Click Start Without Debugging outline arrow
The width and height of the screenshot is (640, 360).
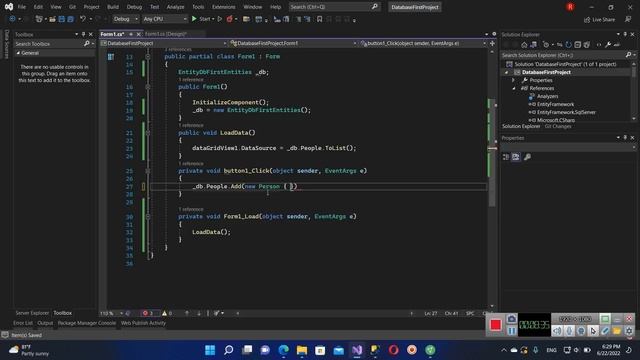[x=220, y=19]
